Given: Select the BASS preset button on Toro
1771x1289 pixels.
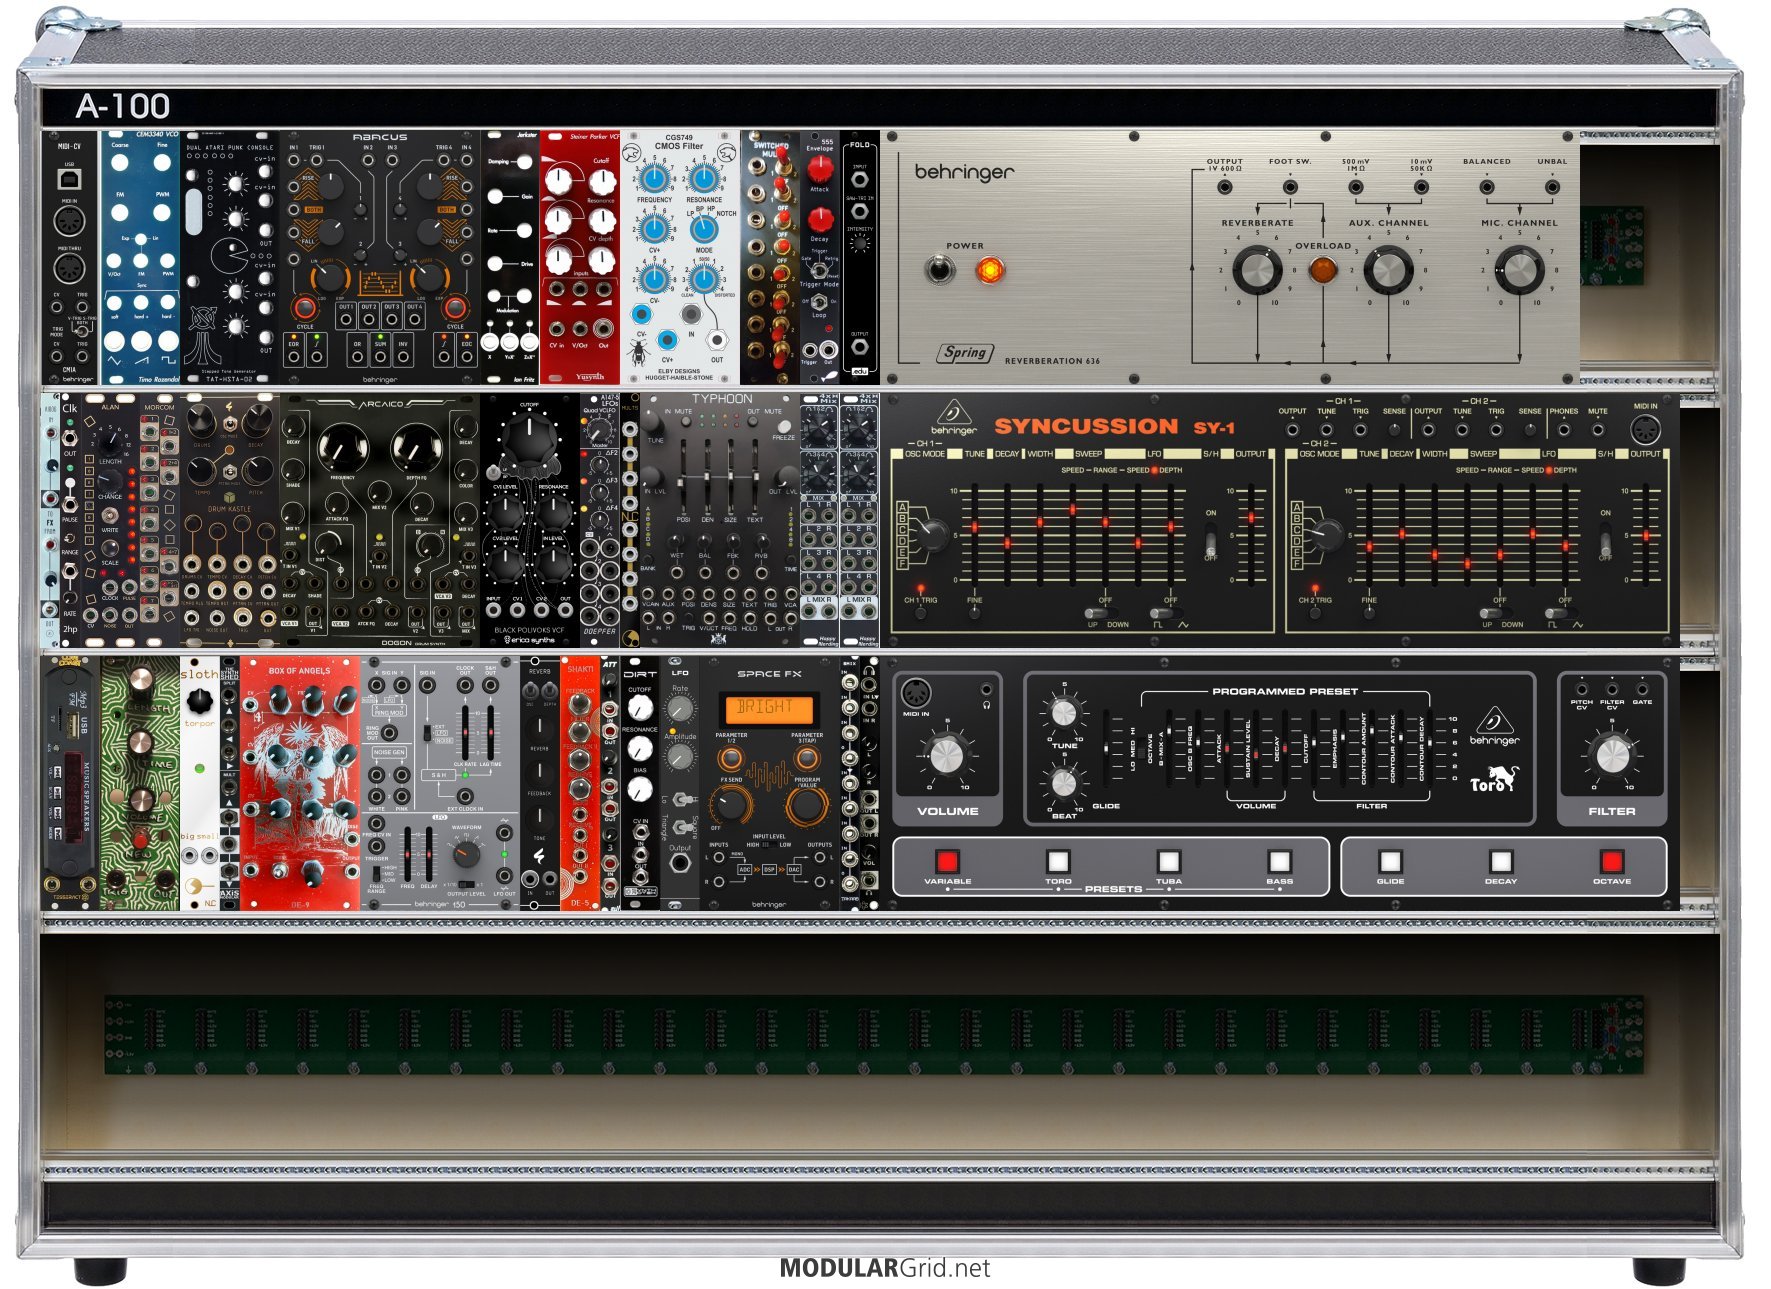Looking at the screenshot, I should pyautogui.click(x=1279, y=861).
